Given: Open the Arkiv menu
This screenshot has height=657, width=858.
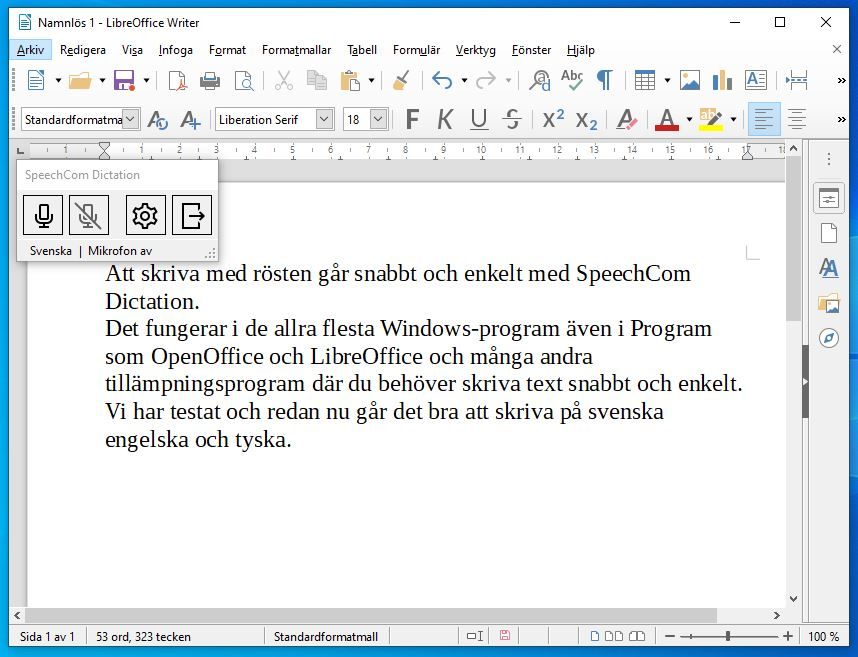Looking at the screenshot, I should tap(30, 50).
